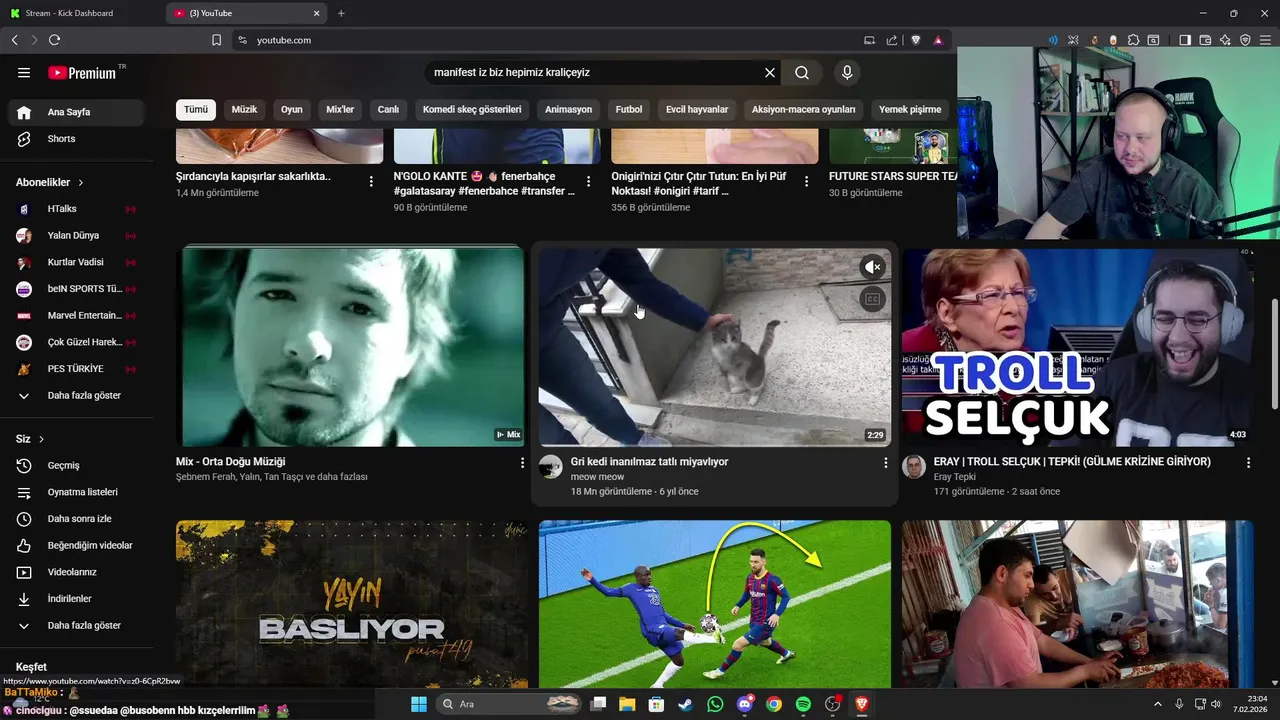Screen dimensions: 1280x720
Task: Select the Mix'ler filter chip
Action: point(340,109)
